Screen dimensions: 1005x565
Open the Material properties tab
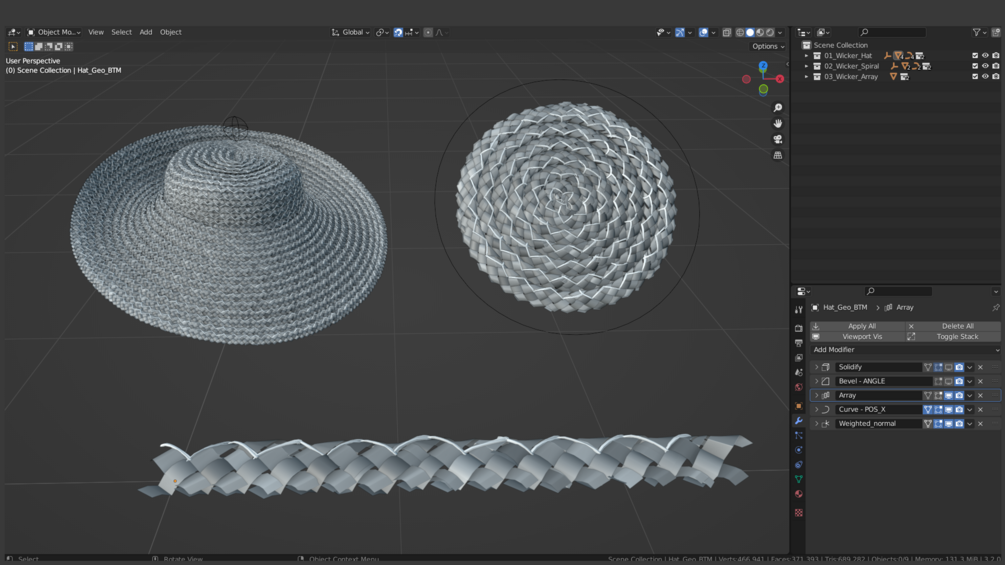click(799, 494)
